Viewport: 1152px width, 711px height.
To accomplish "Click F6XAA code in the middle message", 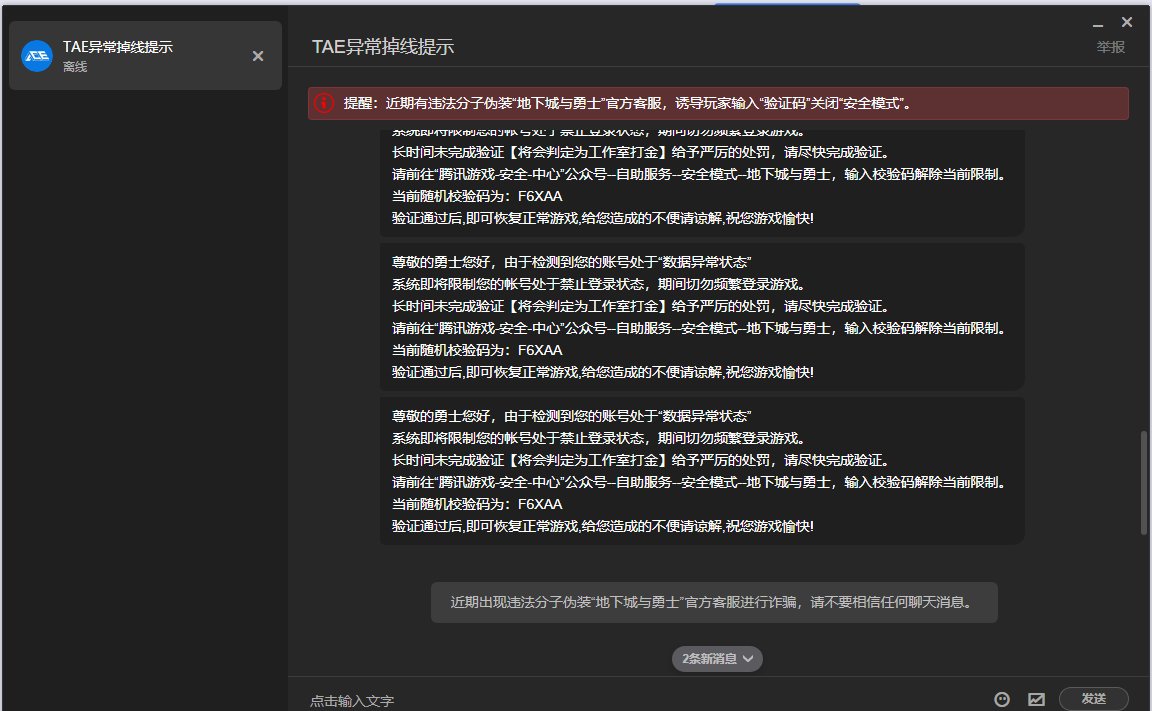I will pos(540,350).
